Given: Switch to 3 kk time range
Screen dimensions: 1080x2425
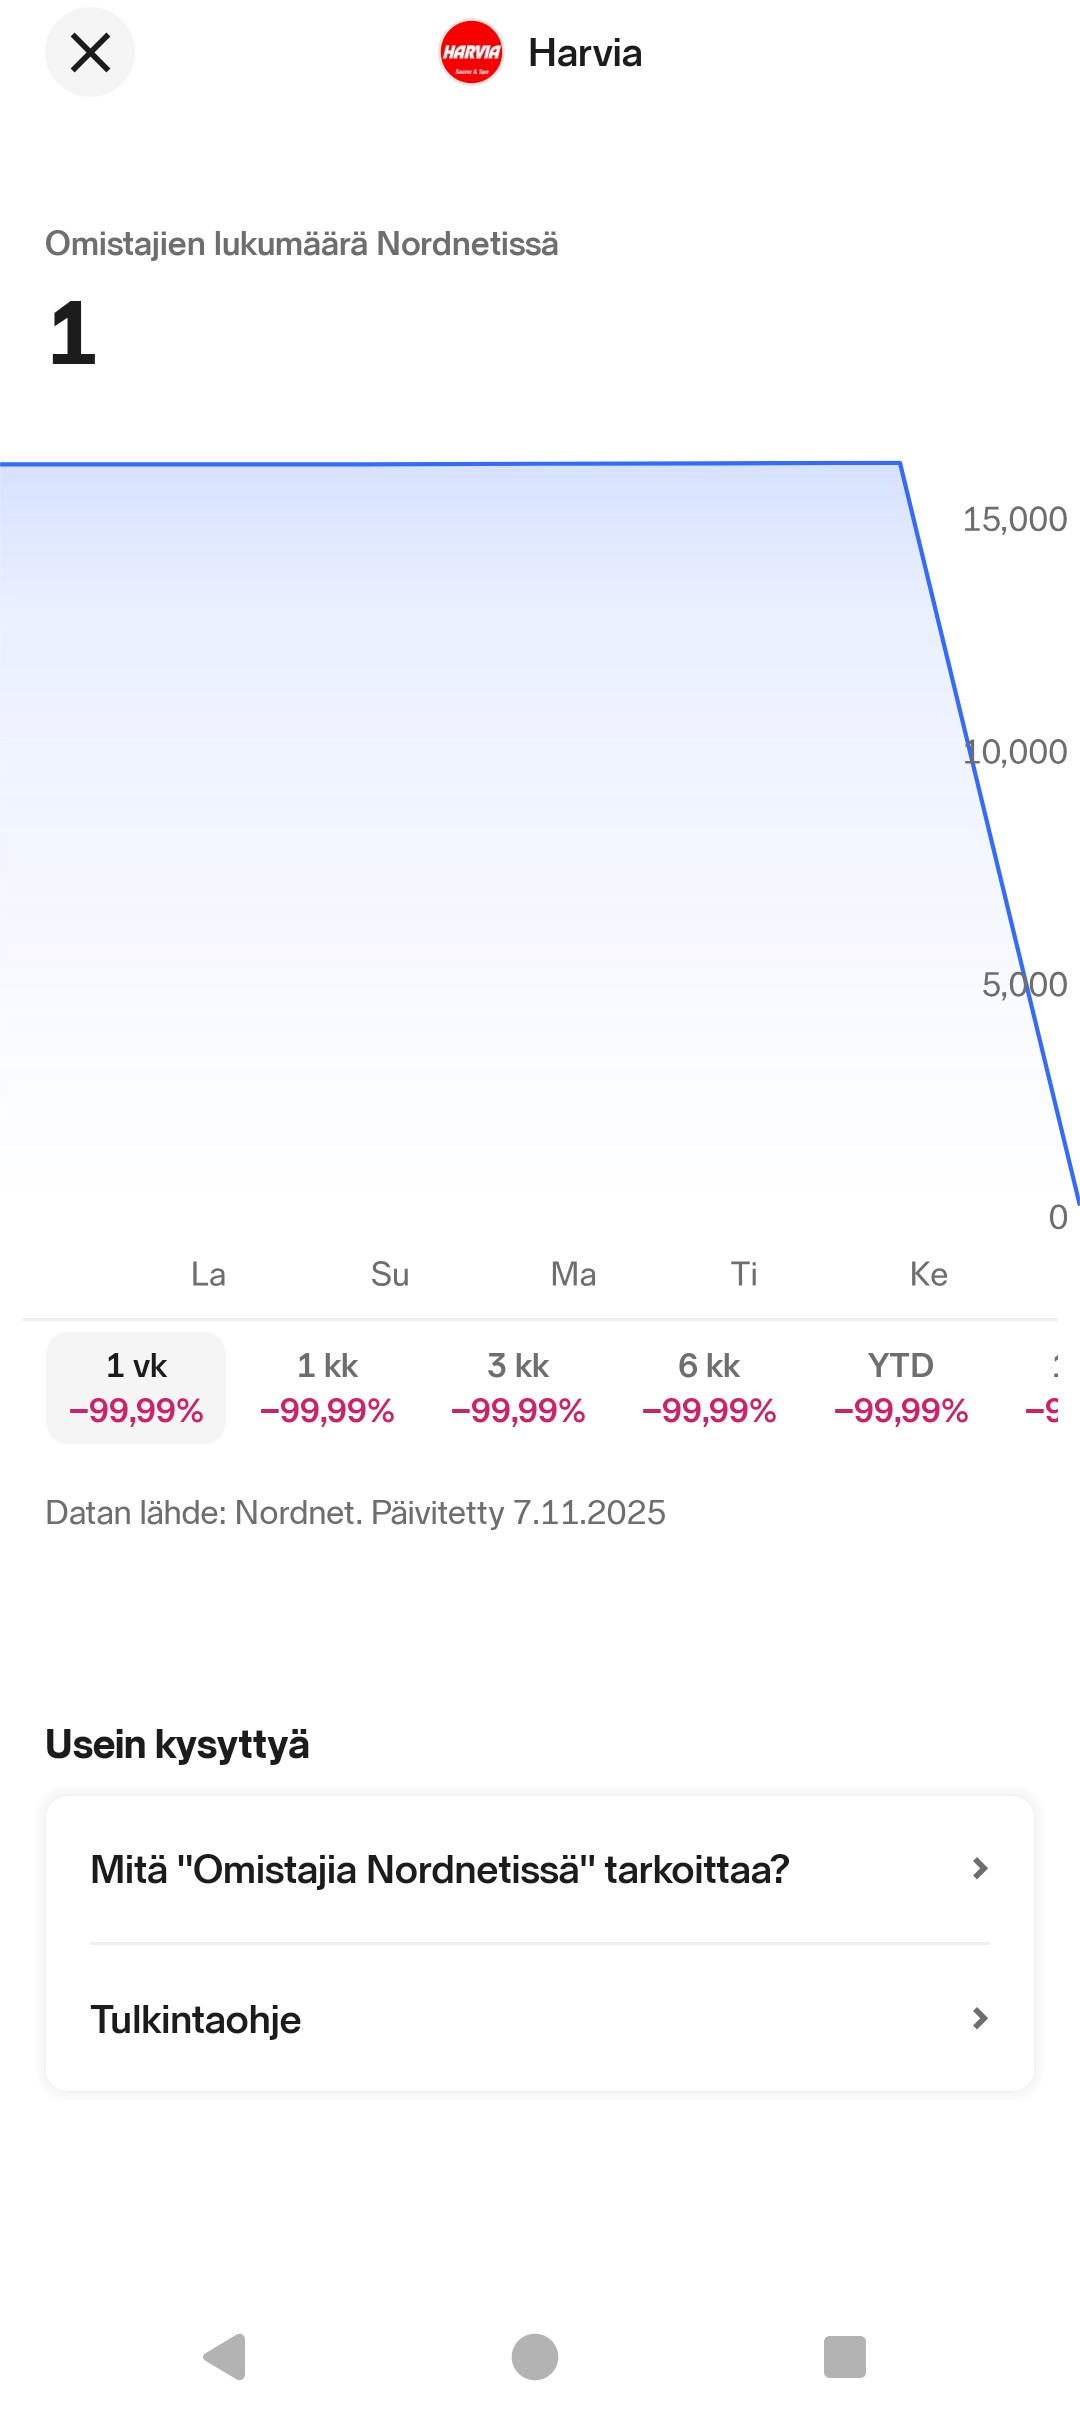Looking at the screenshot, I should tap(518, 1387).
